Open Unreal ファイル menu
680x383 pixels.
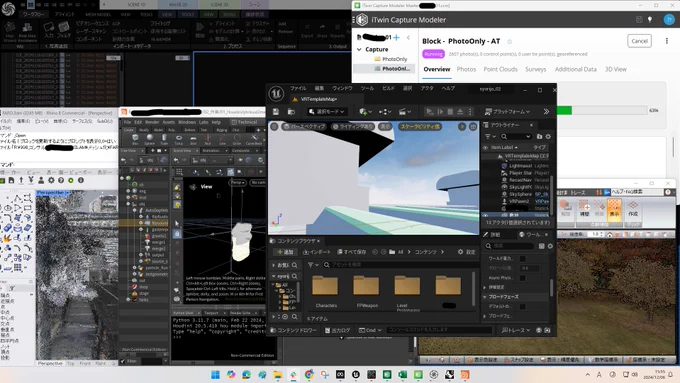[x=298, y=88]
